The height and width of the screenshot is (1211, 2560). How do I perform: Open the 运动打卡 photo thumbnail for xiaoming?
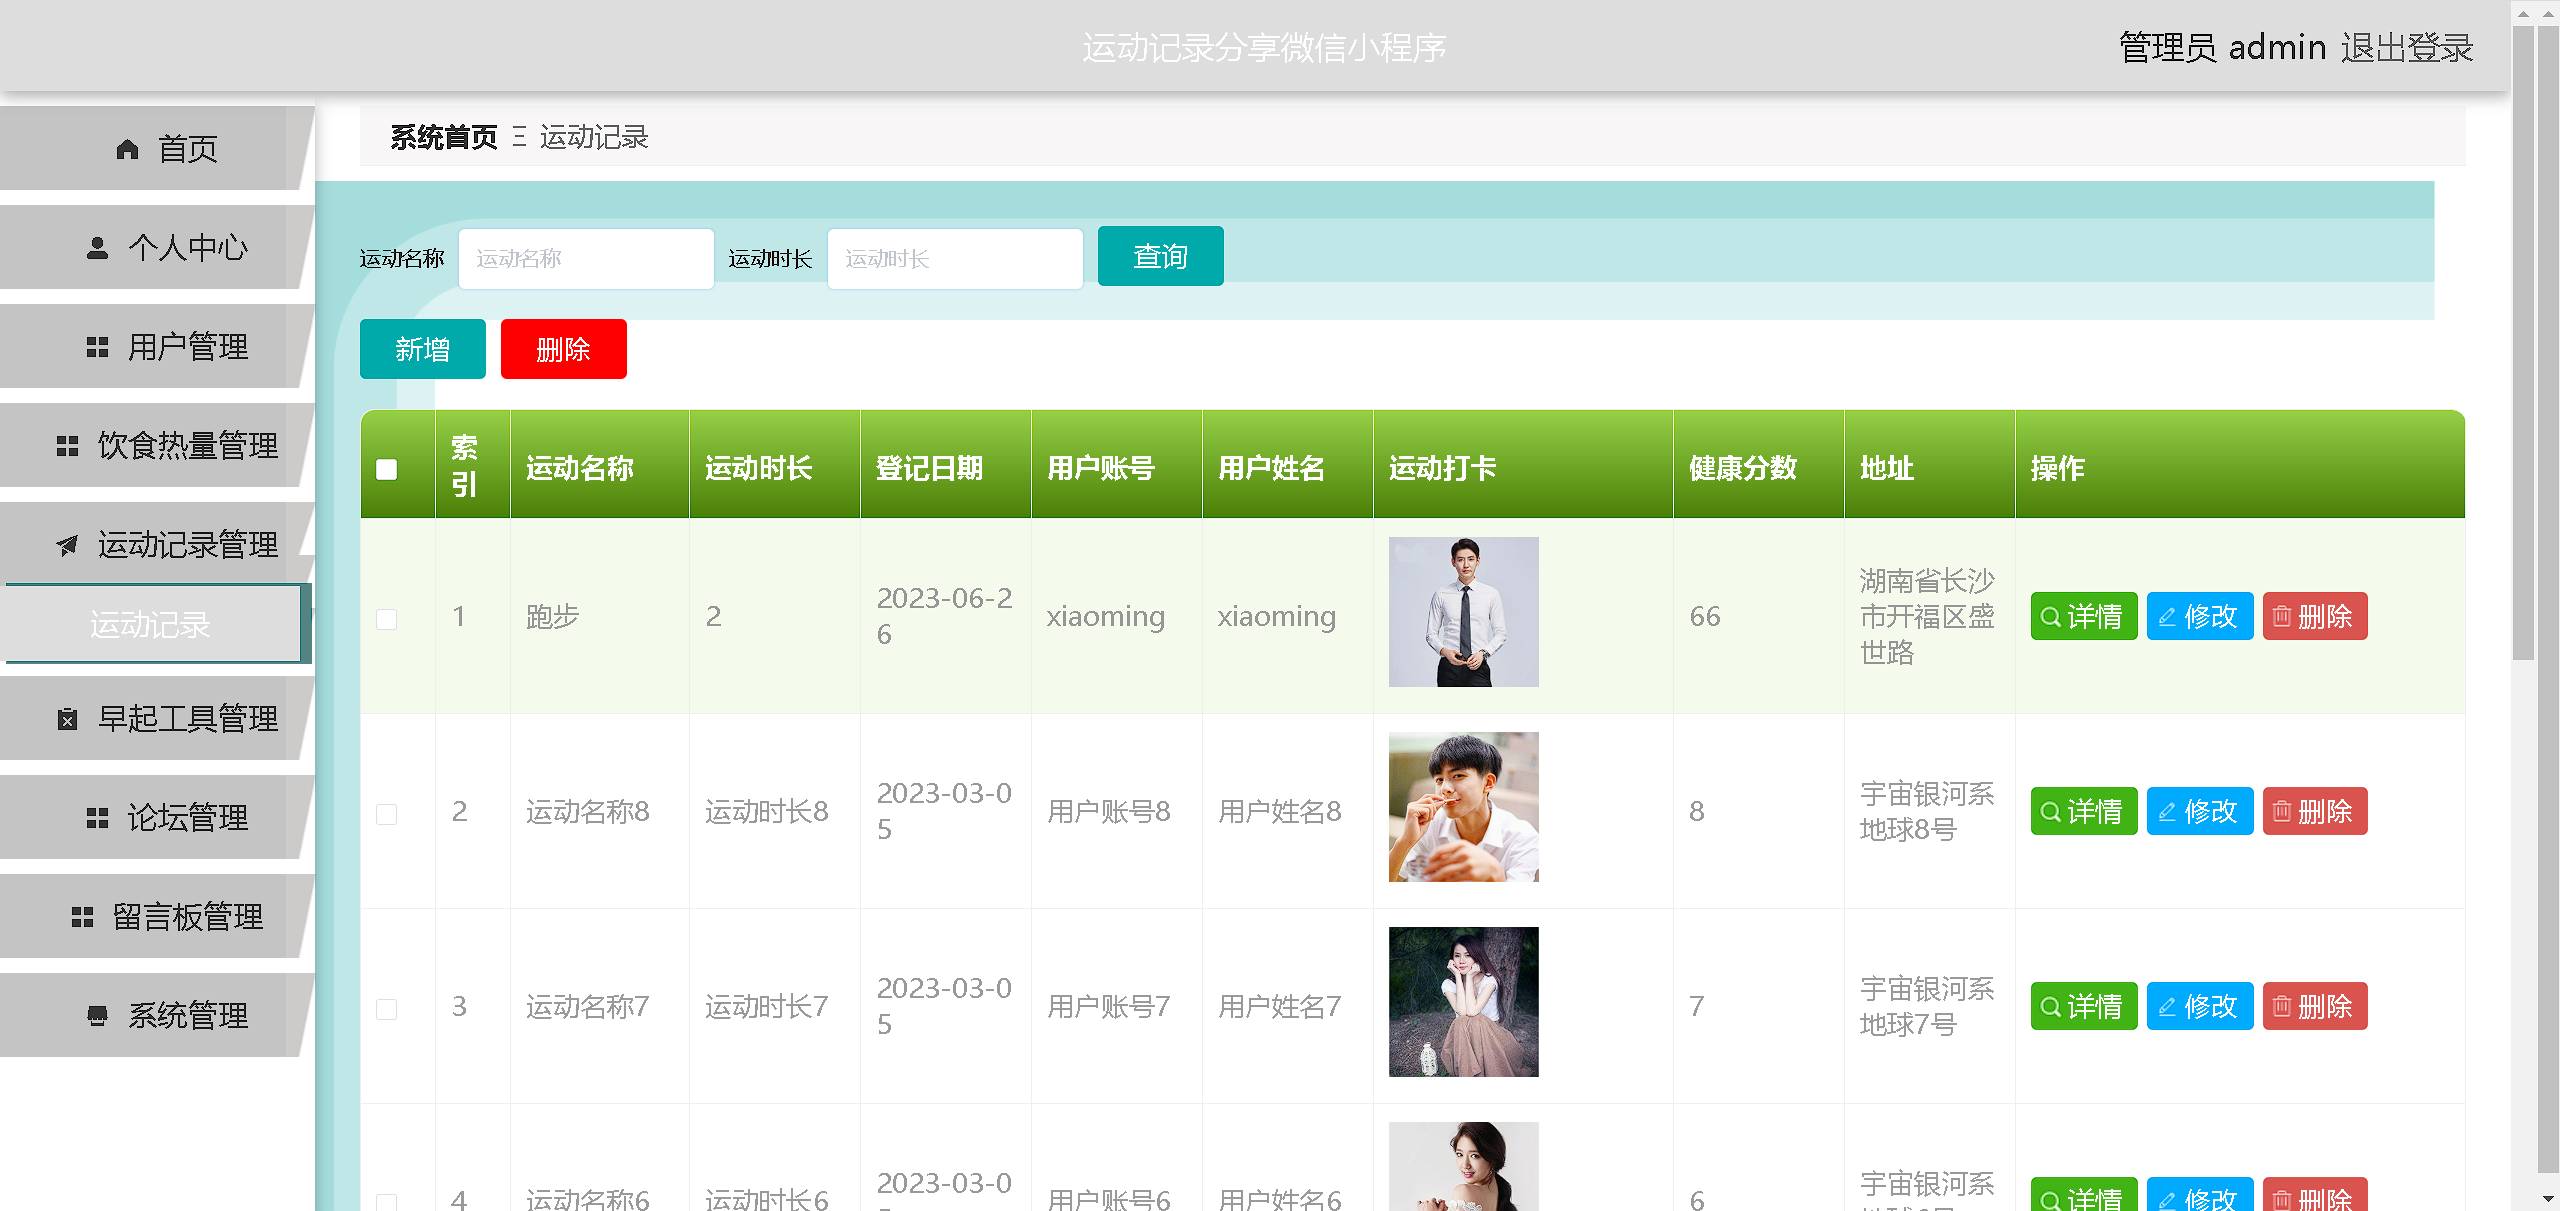point(1463,612)
